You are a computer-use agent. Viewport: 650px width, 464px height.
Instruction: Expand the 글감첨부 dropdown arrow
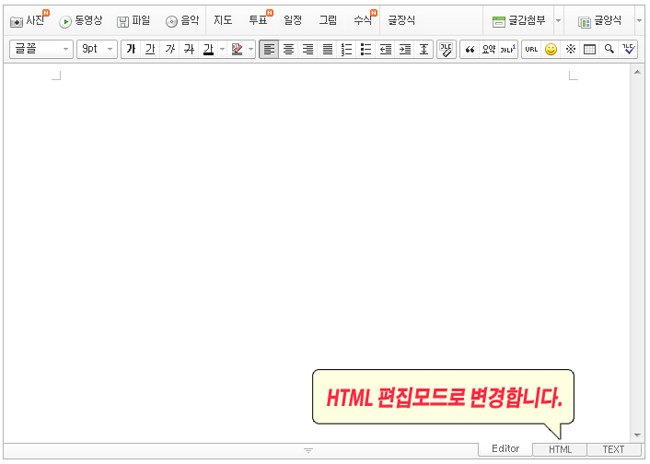tap(558, 21)
